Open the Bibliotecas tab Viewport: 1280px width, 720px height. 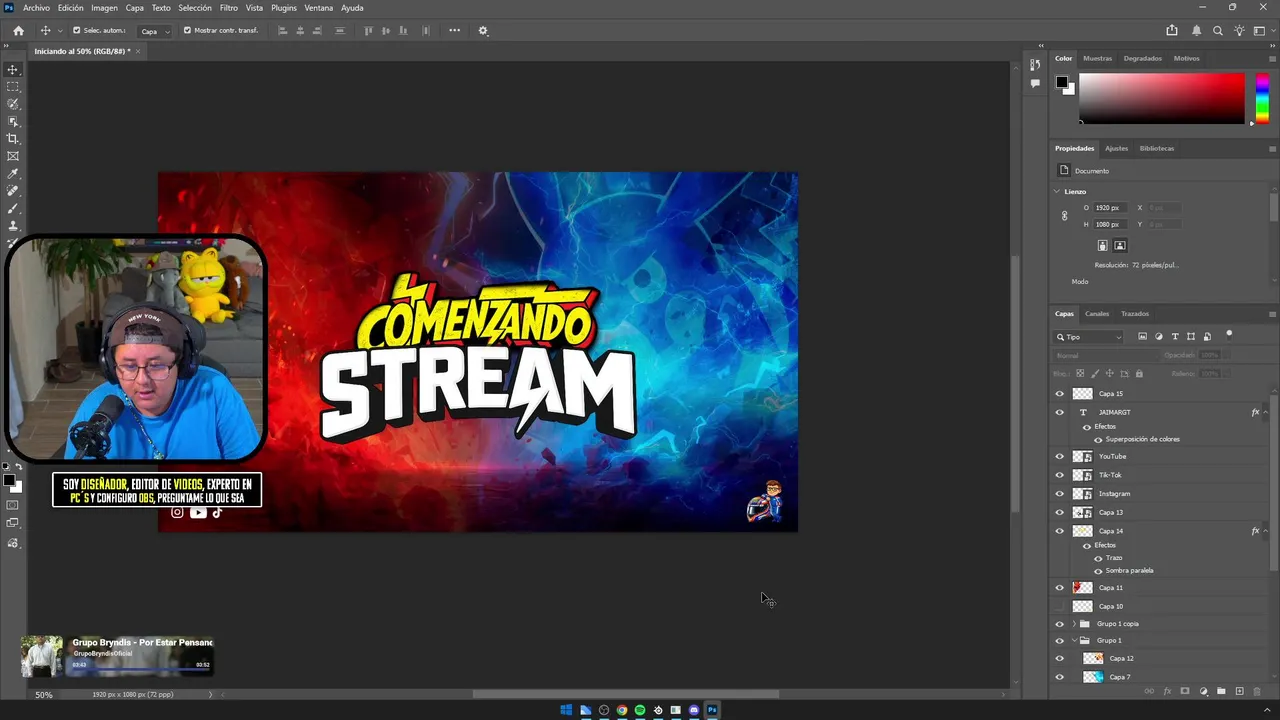click(x=1157, y=148)
